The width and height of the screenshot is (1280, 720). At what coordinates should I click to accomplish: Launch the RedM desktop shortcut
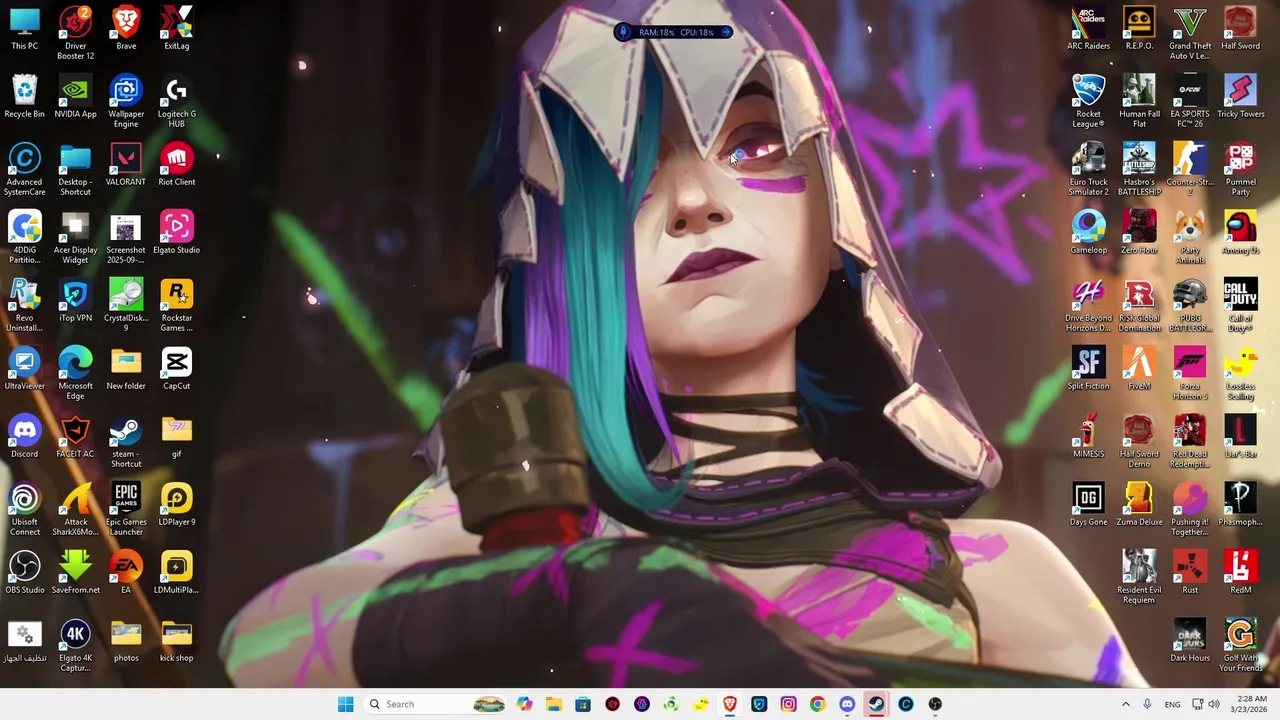(x=1240, y=572)
